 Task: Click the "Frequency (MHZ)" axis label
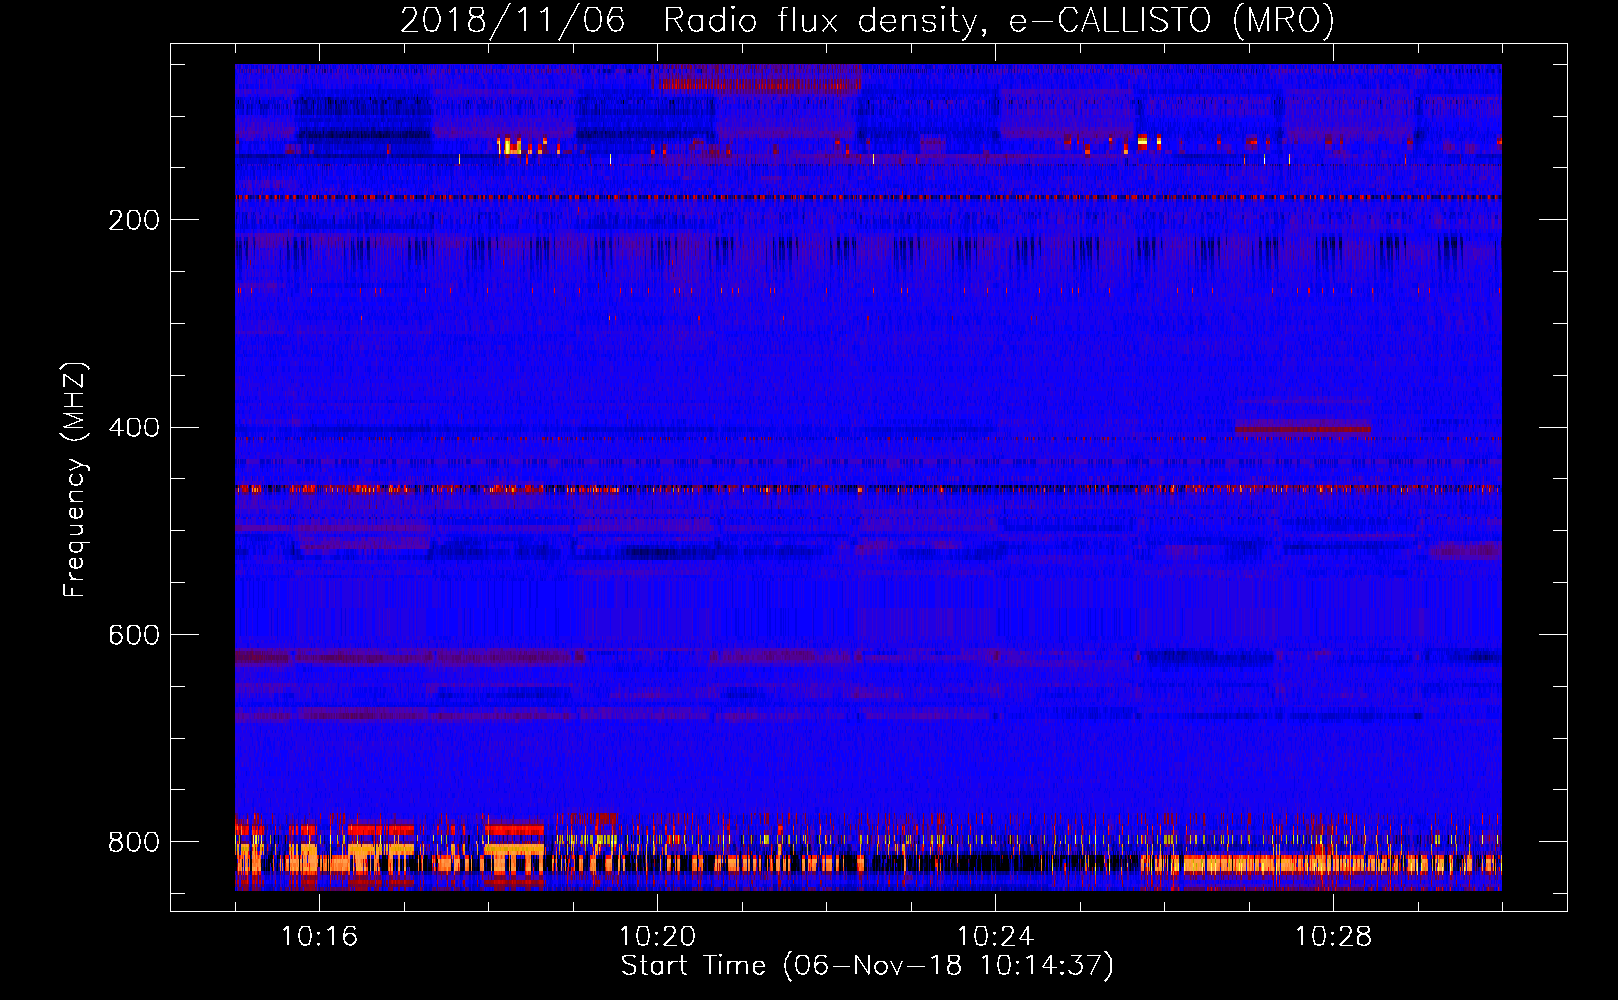coord(74,480)
